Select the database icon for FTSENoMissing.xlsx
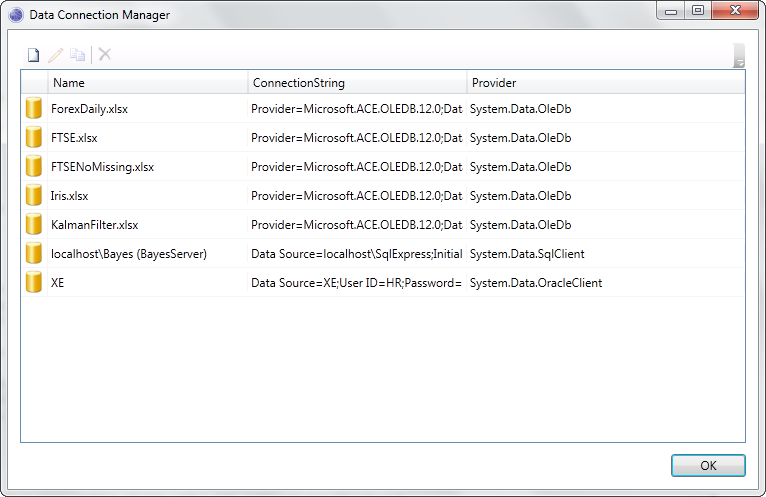Image resolution: width=766 pixels, height=497 pixels. 34,166
